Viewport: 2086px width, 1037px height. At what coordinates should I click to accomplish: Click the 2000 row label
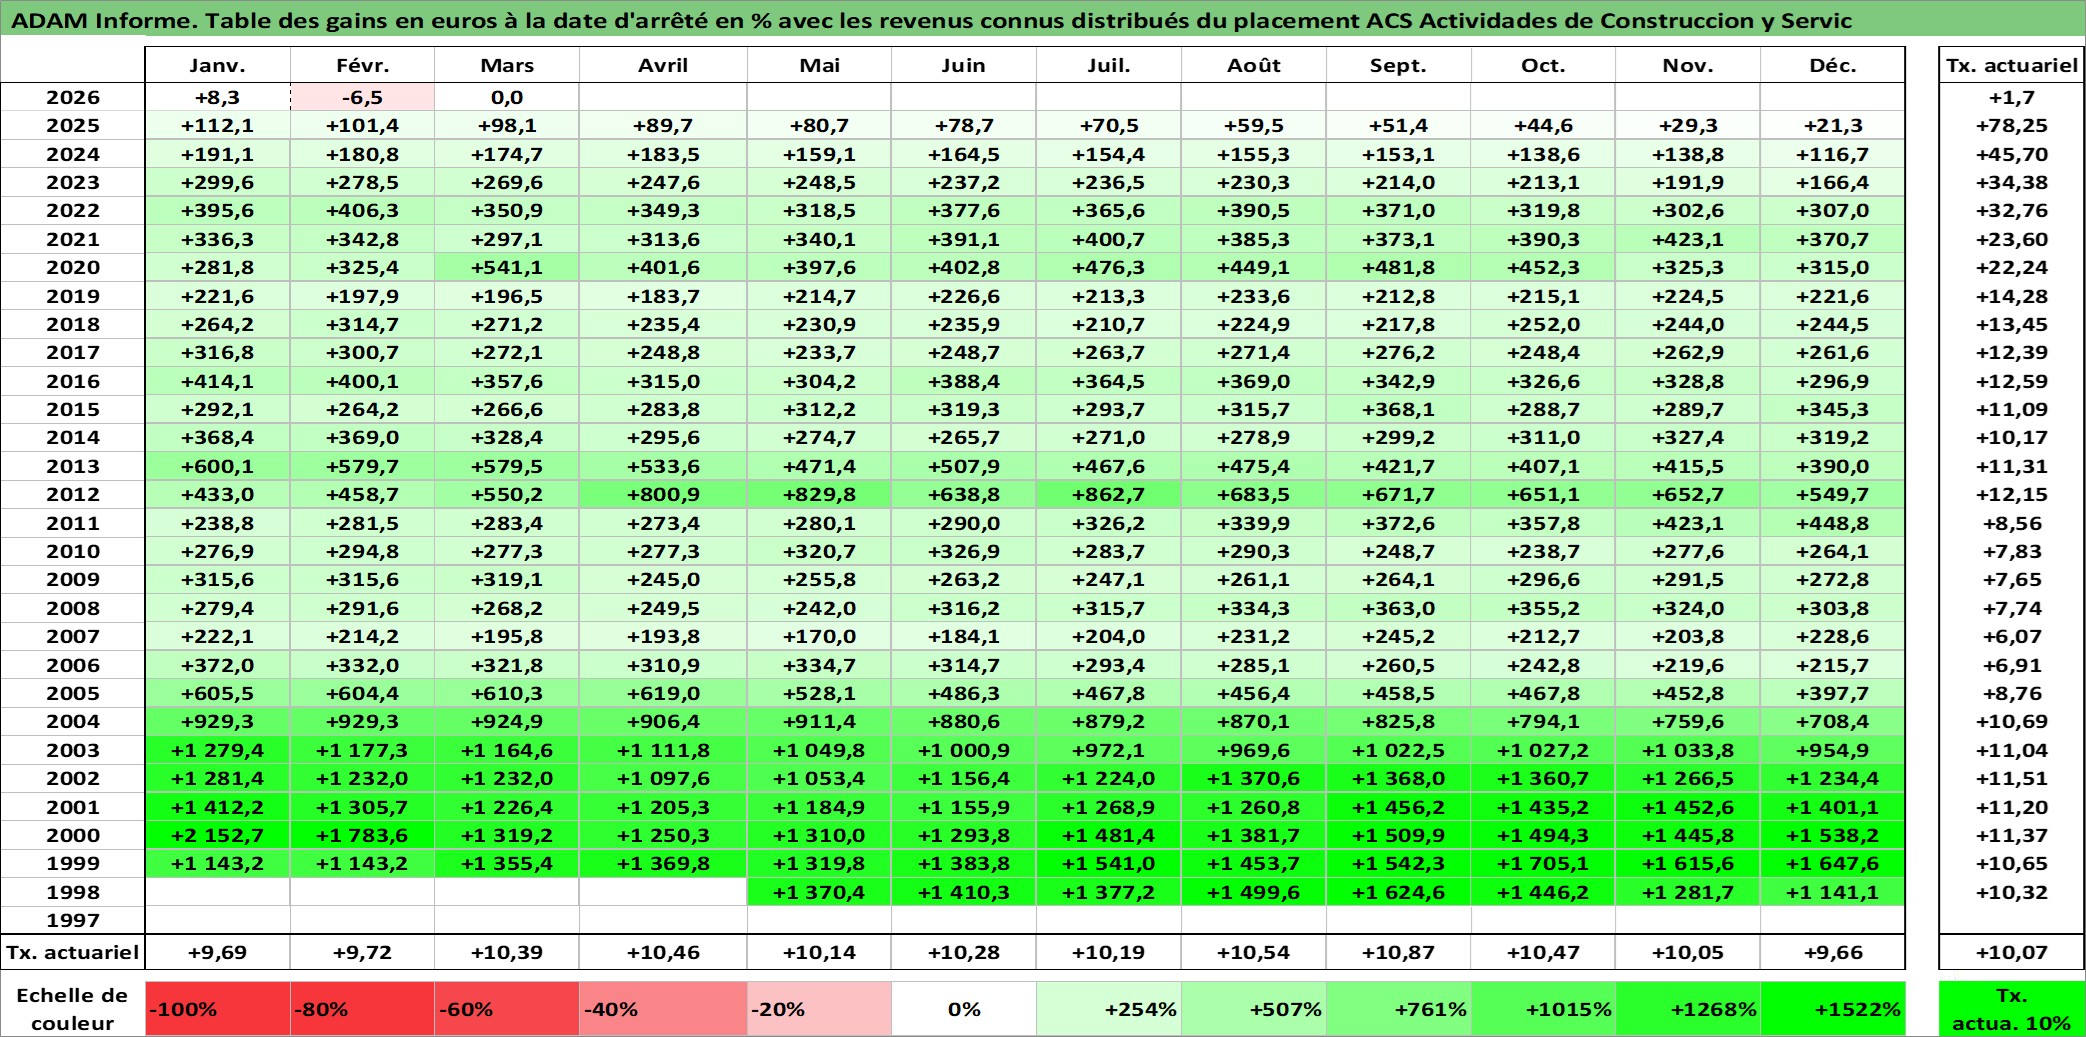[73, 835]
